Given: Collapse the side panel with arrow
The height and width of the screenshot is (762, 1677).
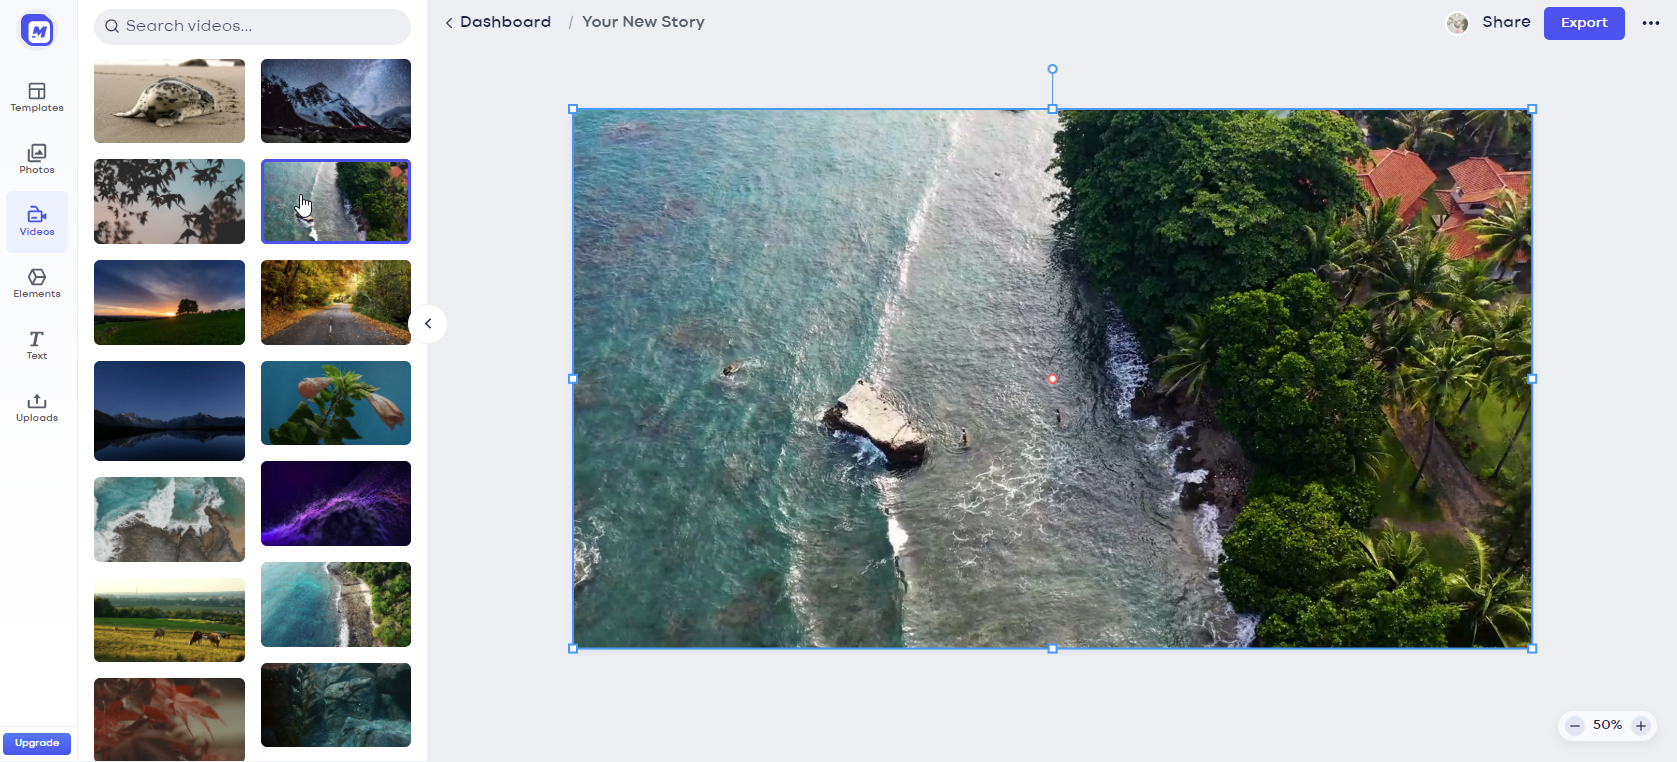Looking at the screenshot, I should point(428,324).
